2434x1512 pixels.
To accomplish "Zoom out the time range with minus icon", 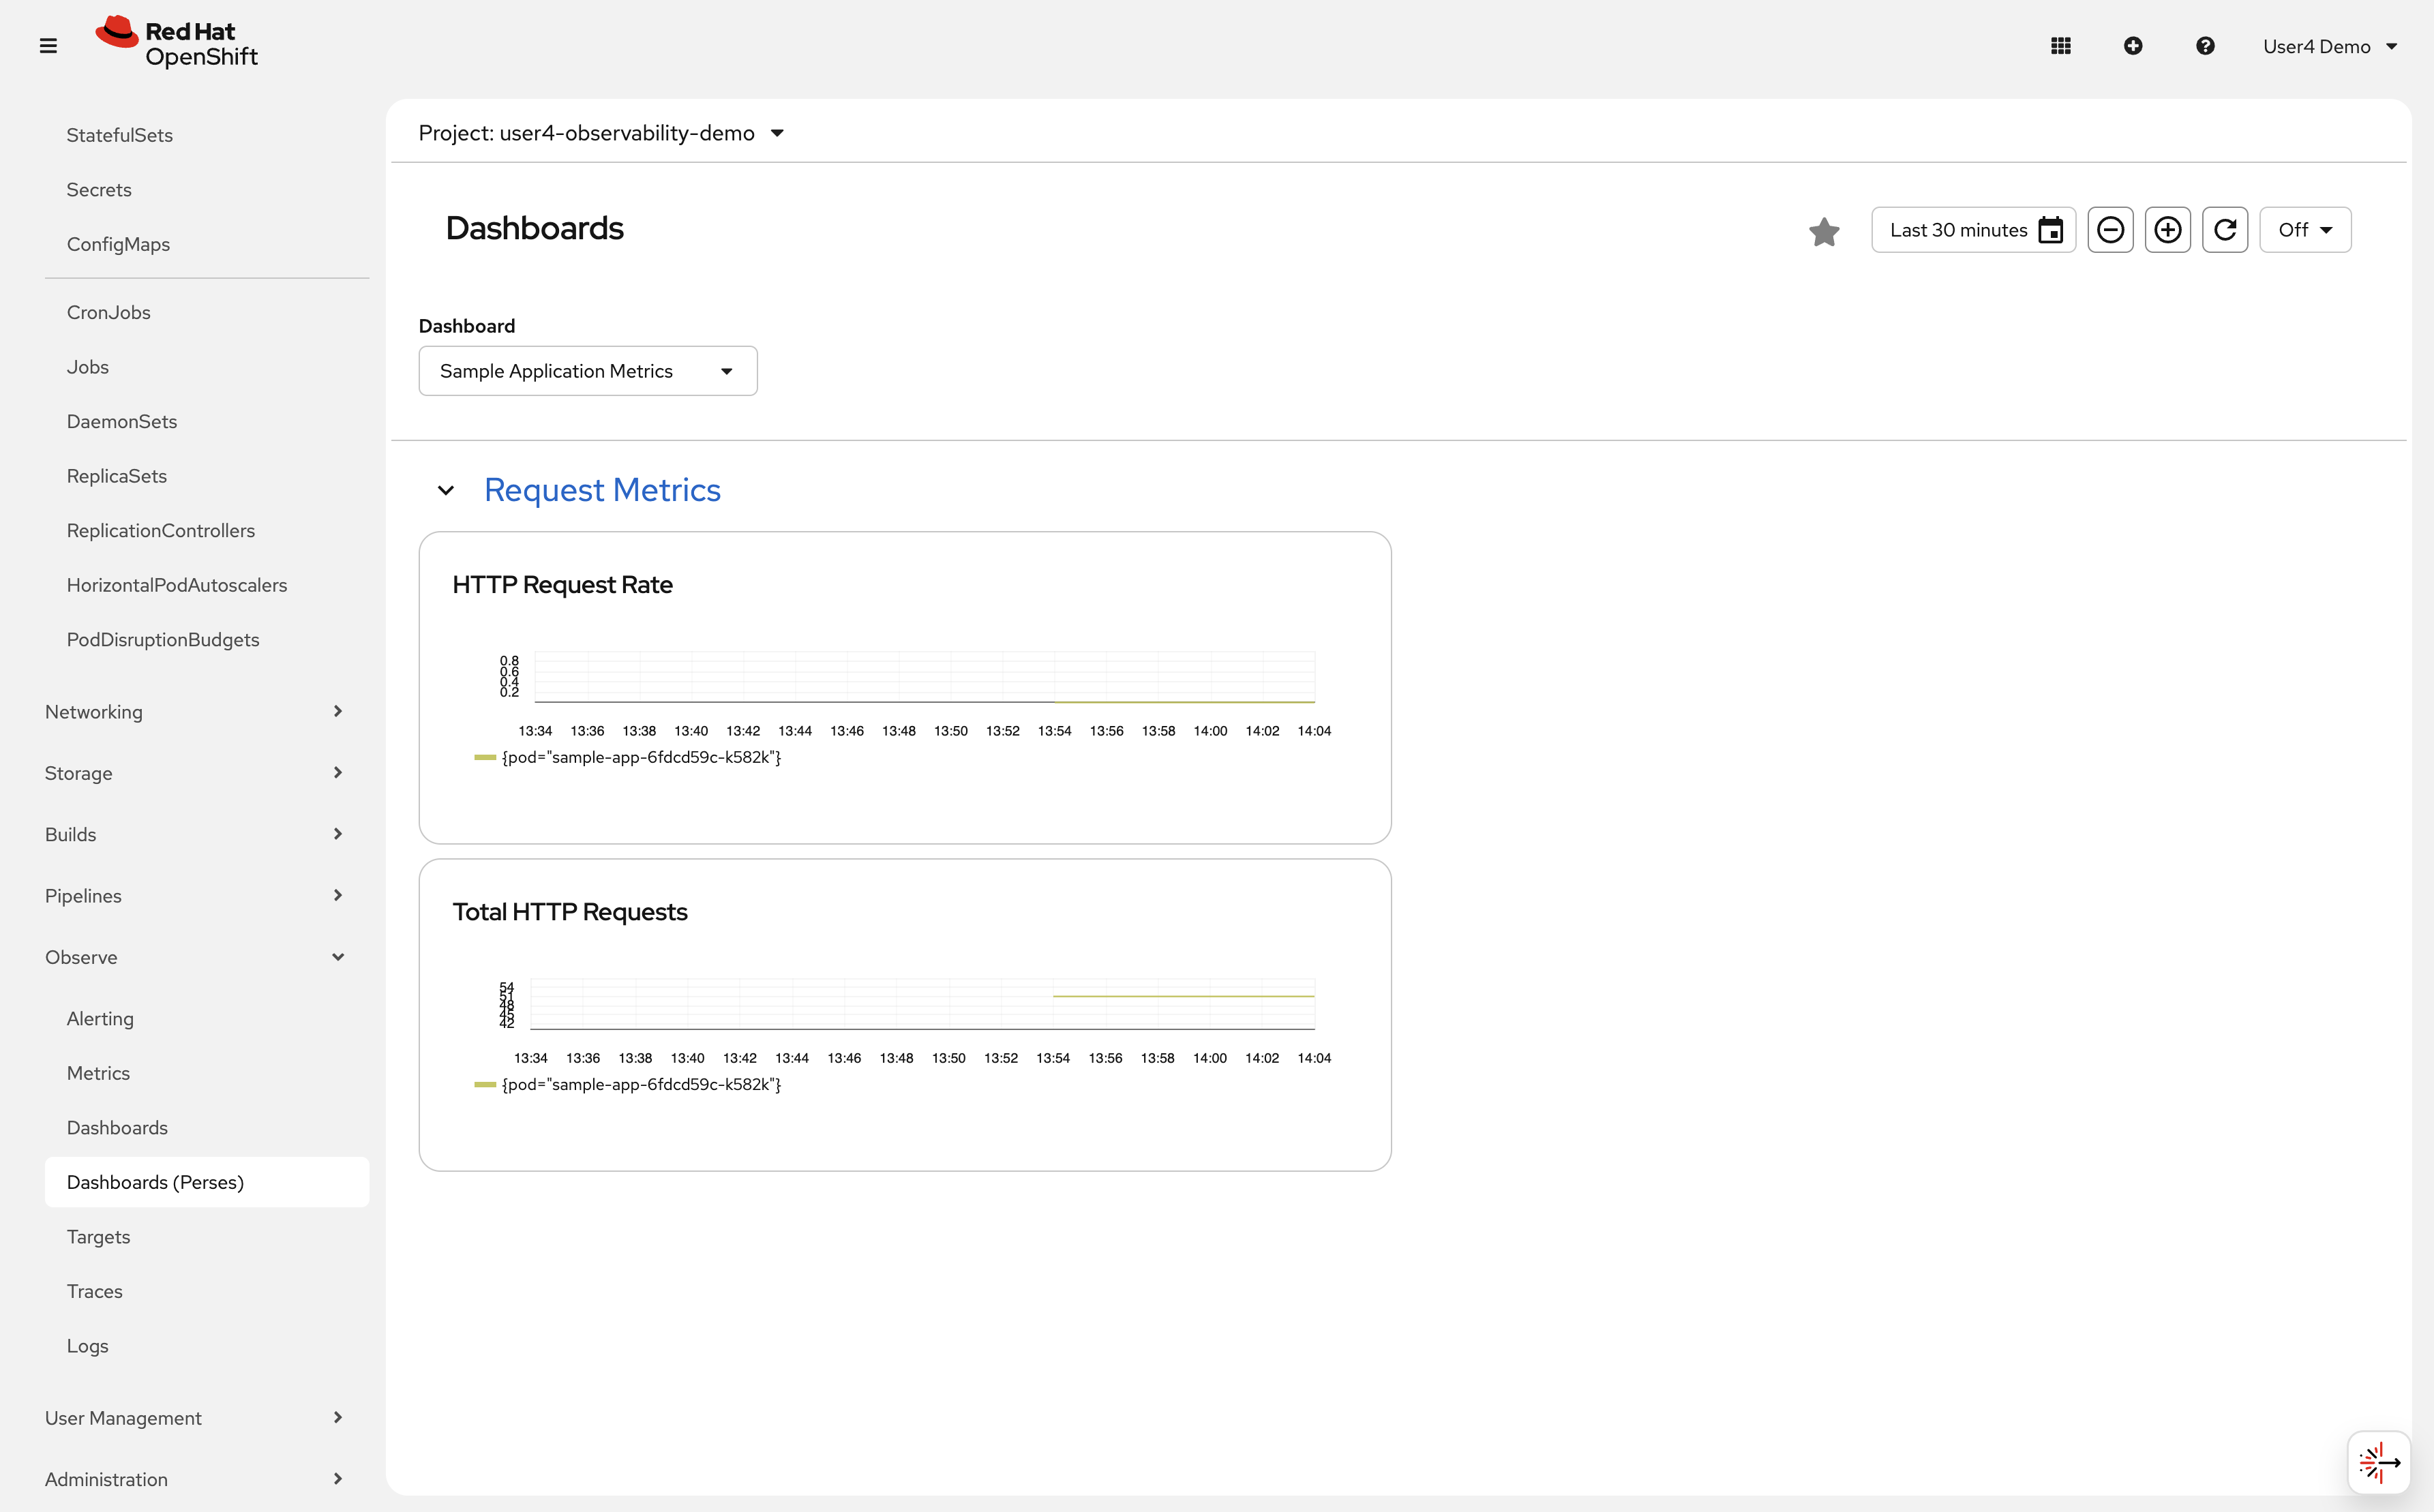I will coord(2110,229).
